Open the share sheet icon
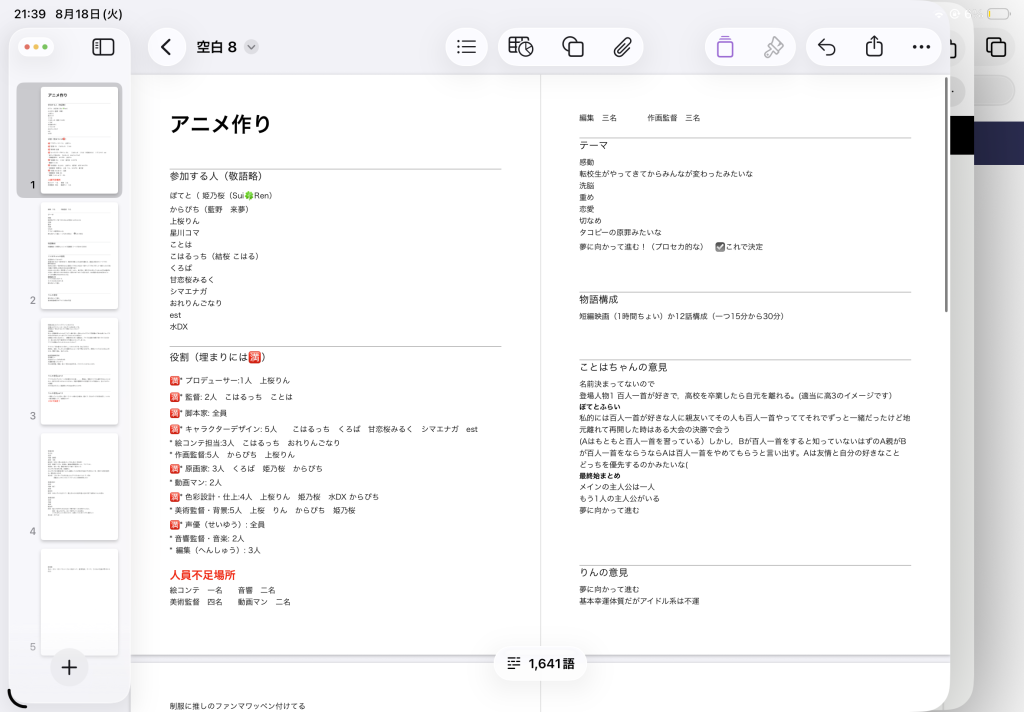This screenshot has width=1024, height=712. coord(874,46)
